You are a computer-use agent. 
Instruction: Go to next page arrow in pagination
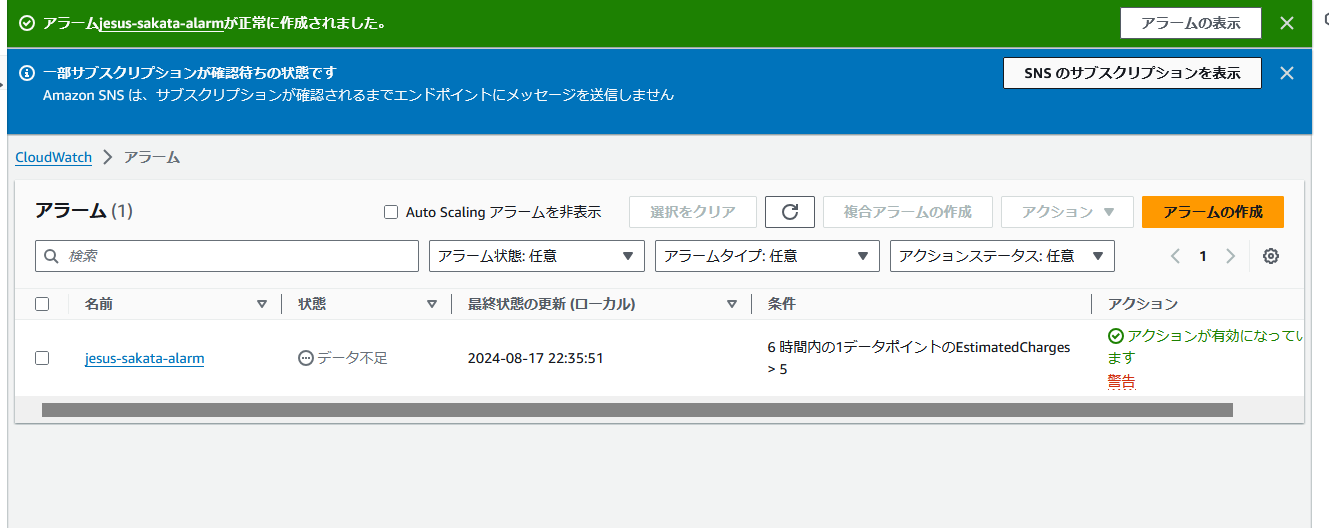[1230, 256]
